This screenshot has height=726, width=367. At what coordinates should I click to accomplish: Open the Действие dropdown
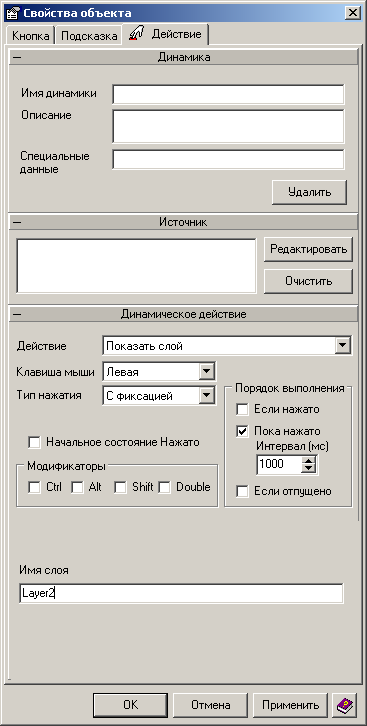click(x=343, y=345)
